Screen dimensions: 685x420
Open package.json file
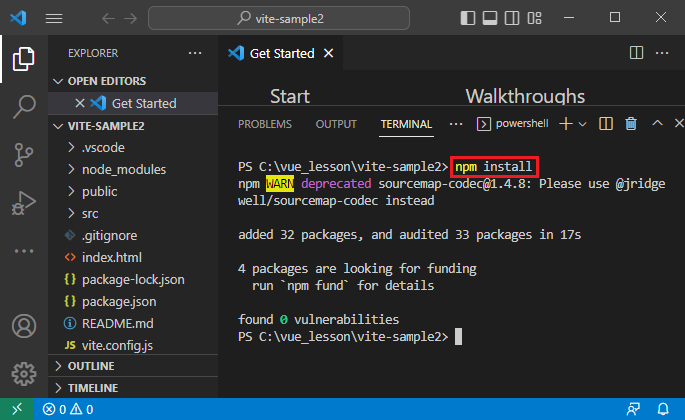pyautogui.click(x=133, y=302)
